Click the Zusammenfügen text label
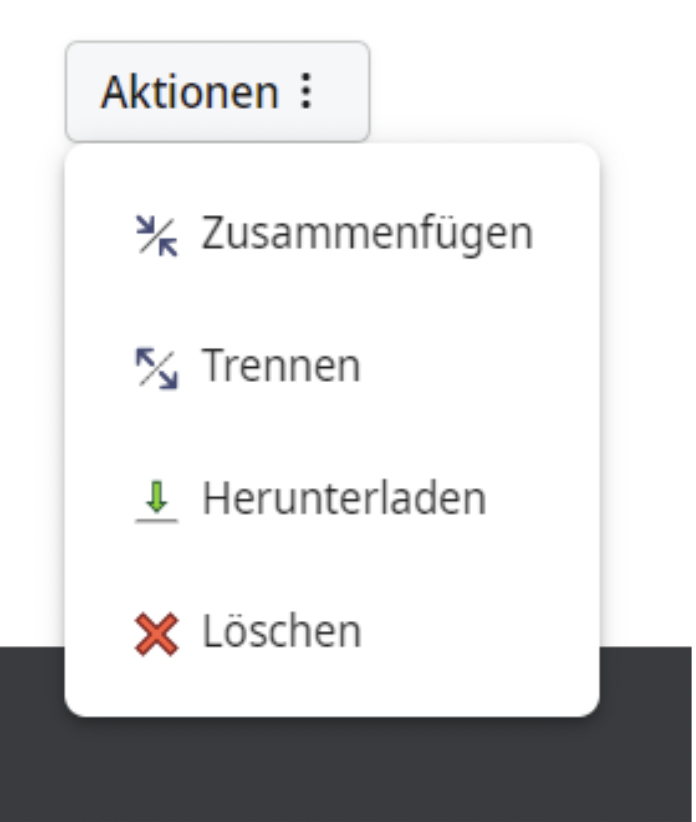 [367, 234]
